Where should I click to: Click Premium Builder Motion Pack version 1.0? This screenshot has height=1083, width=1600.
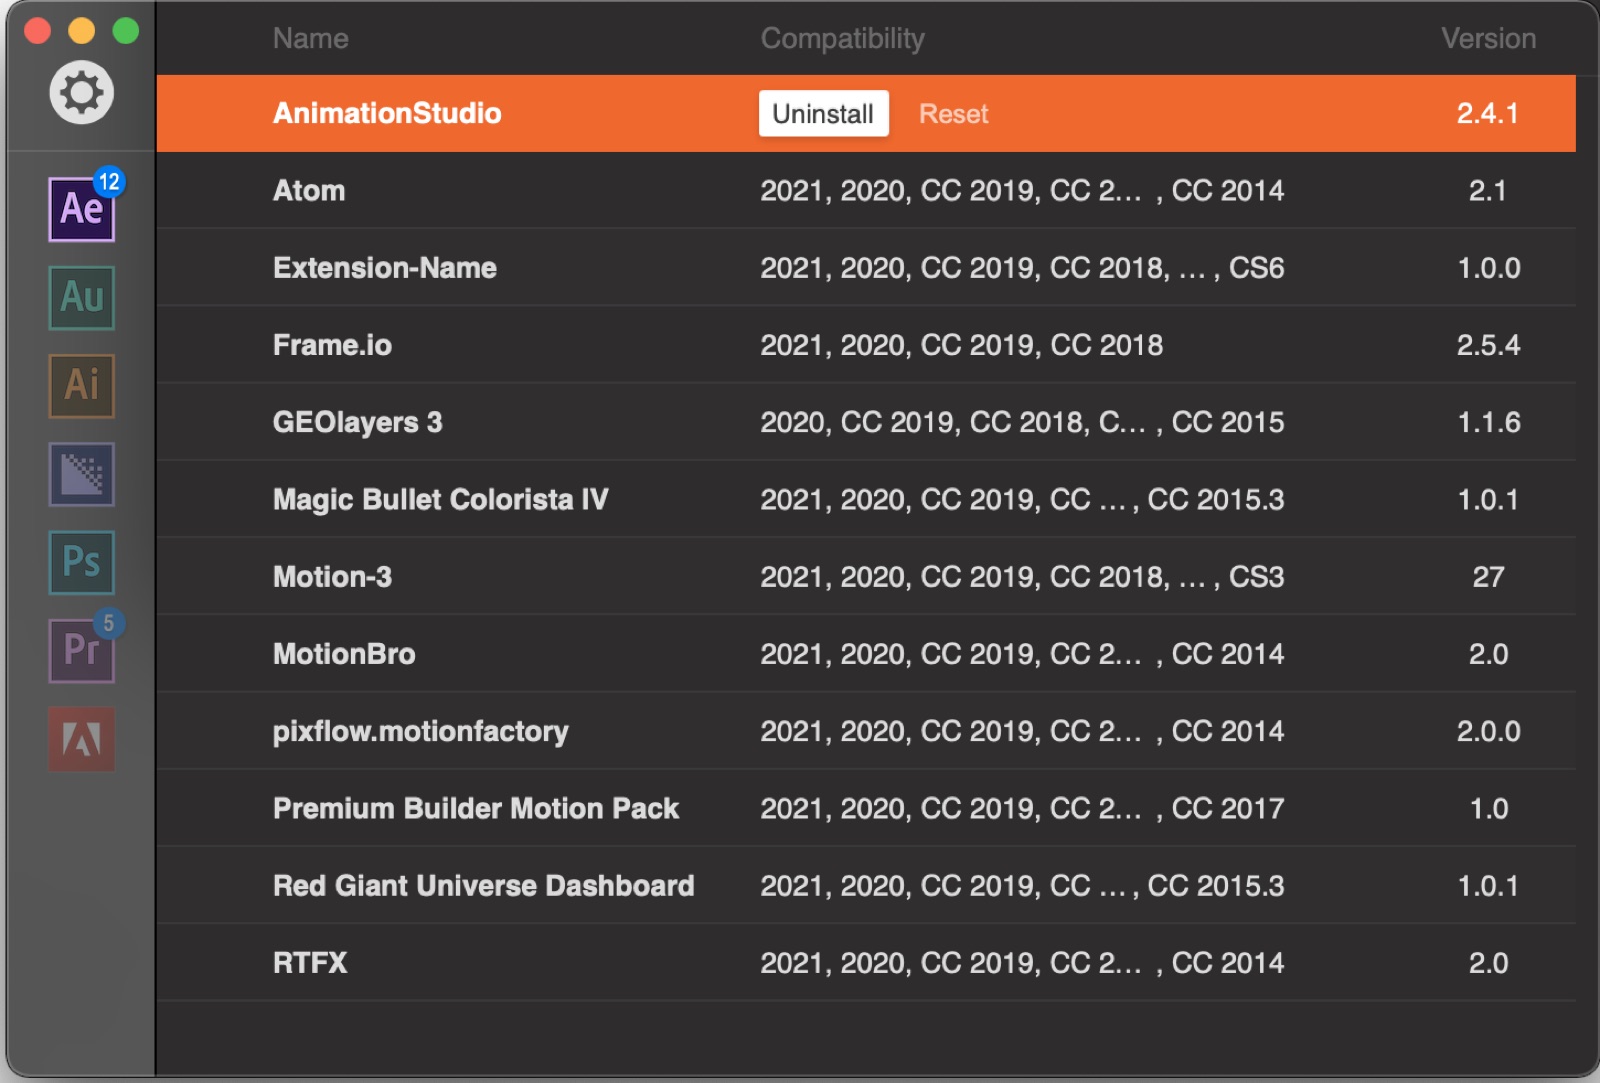tap(1488, 808)
